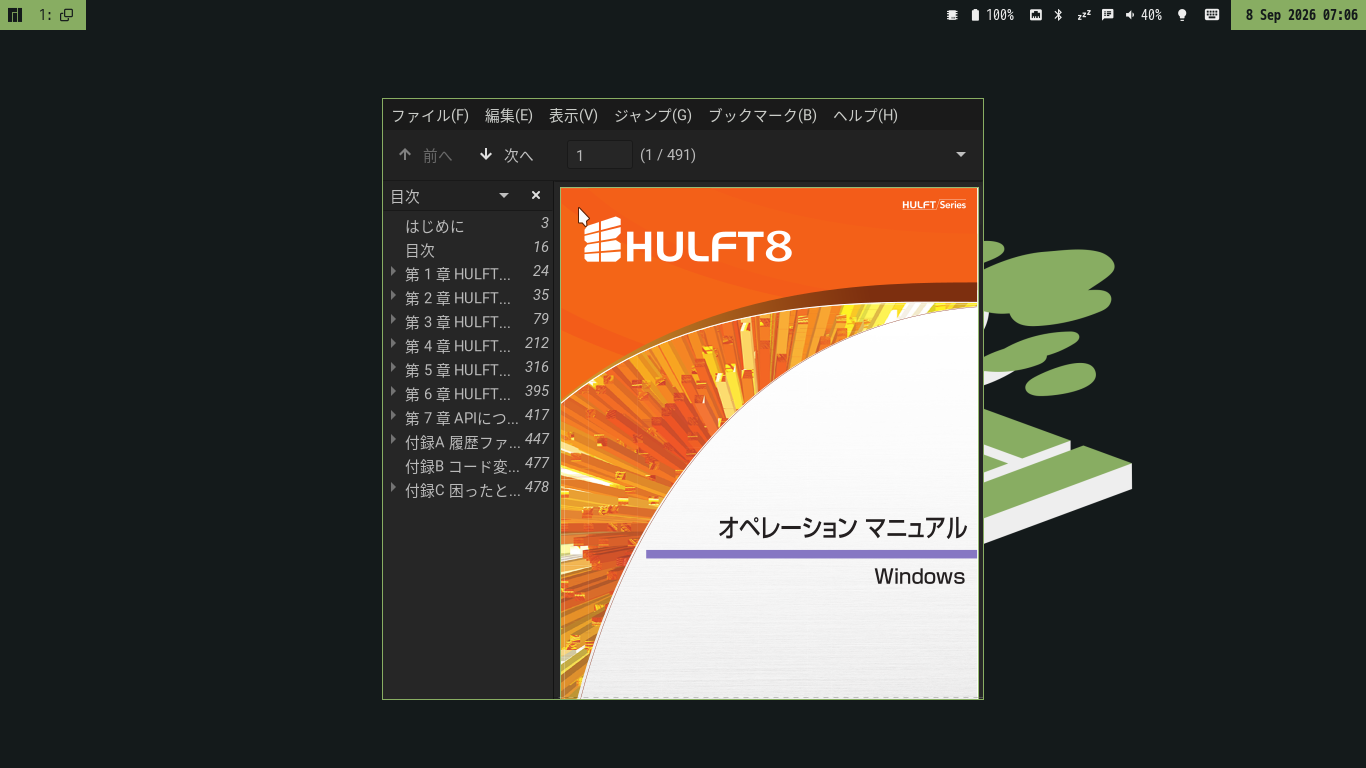Click the 8 Sep 2026 clock
The width and height of the screenshot is (1366, 768).
pos(1301,15)
